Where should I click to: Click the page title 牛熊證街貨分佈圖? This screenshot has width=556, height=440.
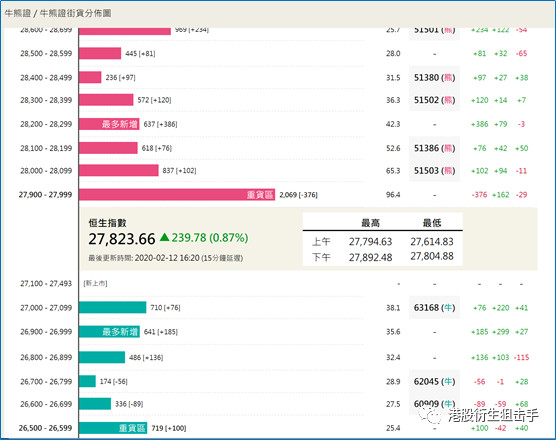(76, 13)
